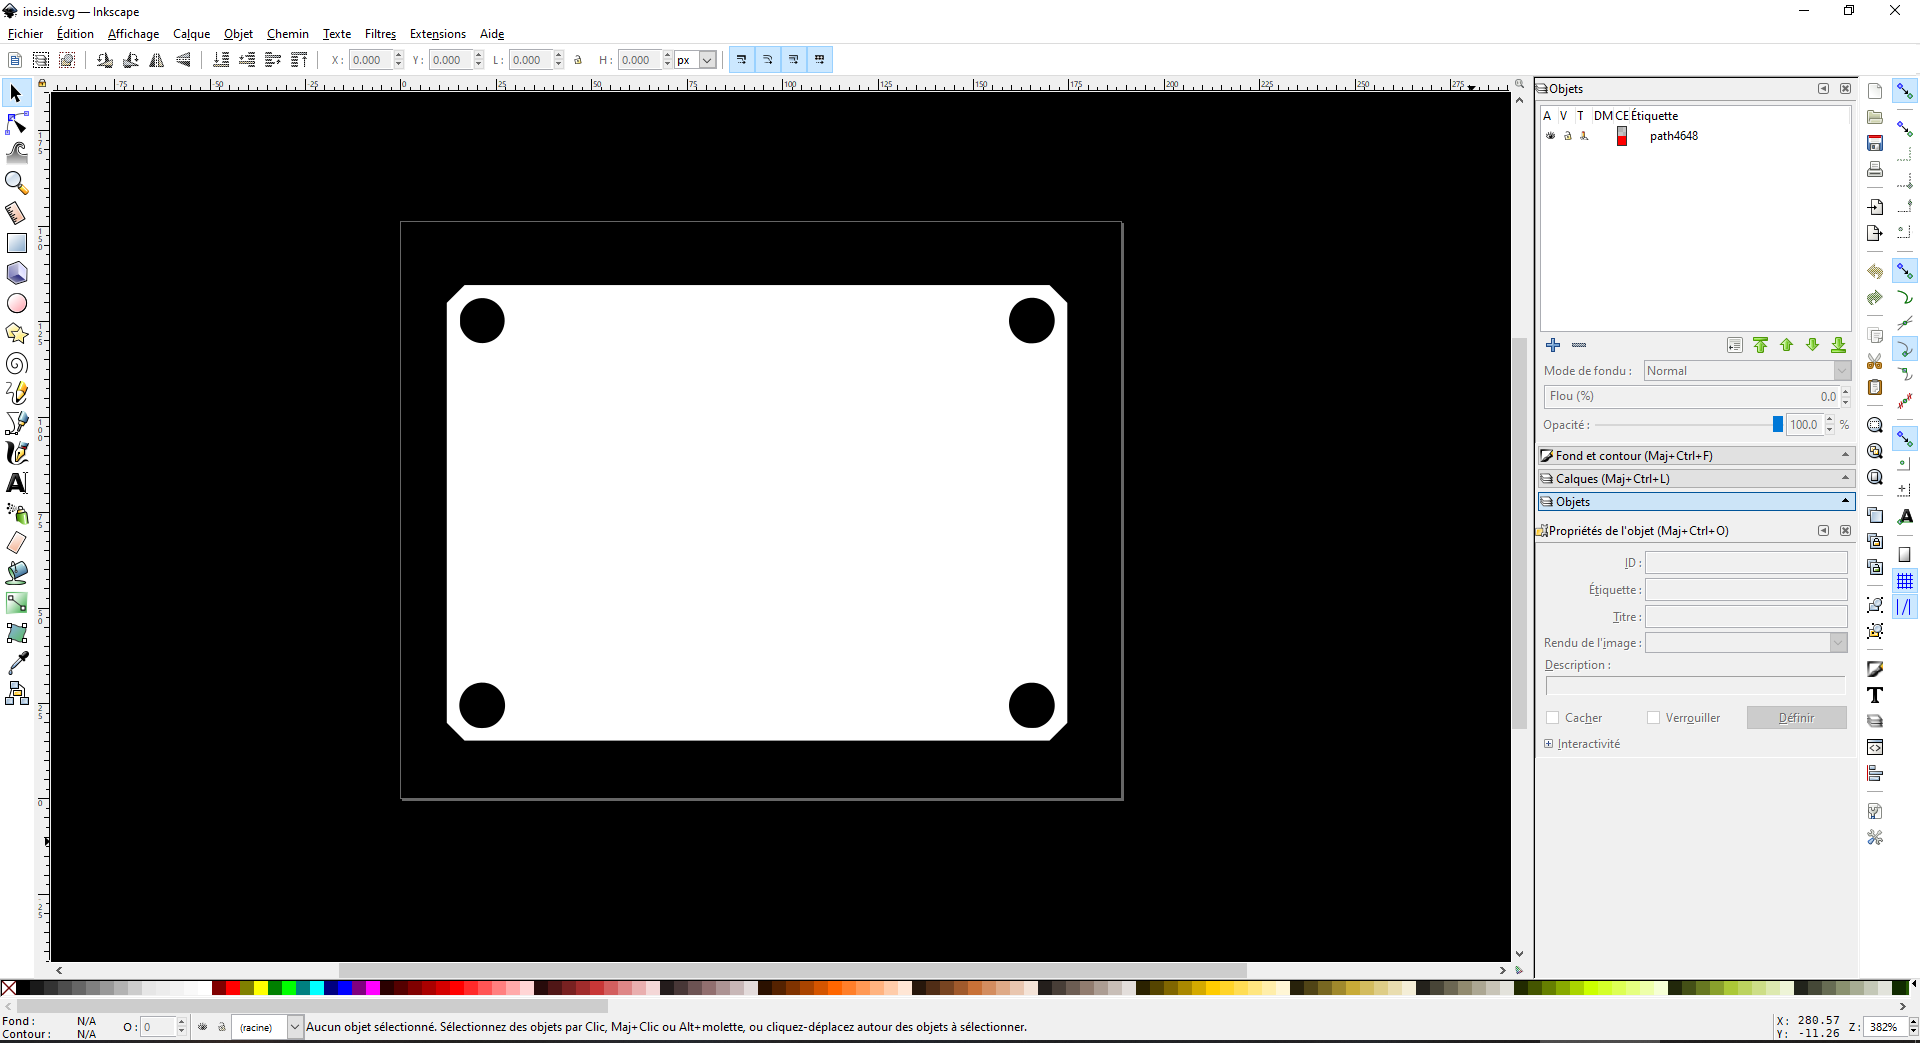Select the Spray objects tool
Viewport: 1920px width, 1043px height.
click(17, 513)
